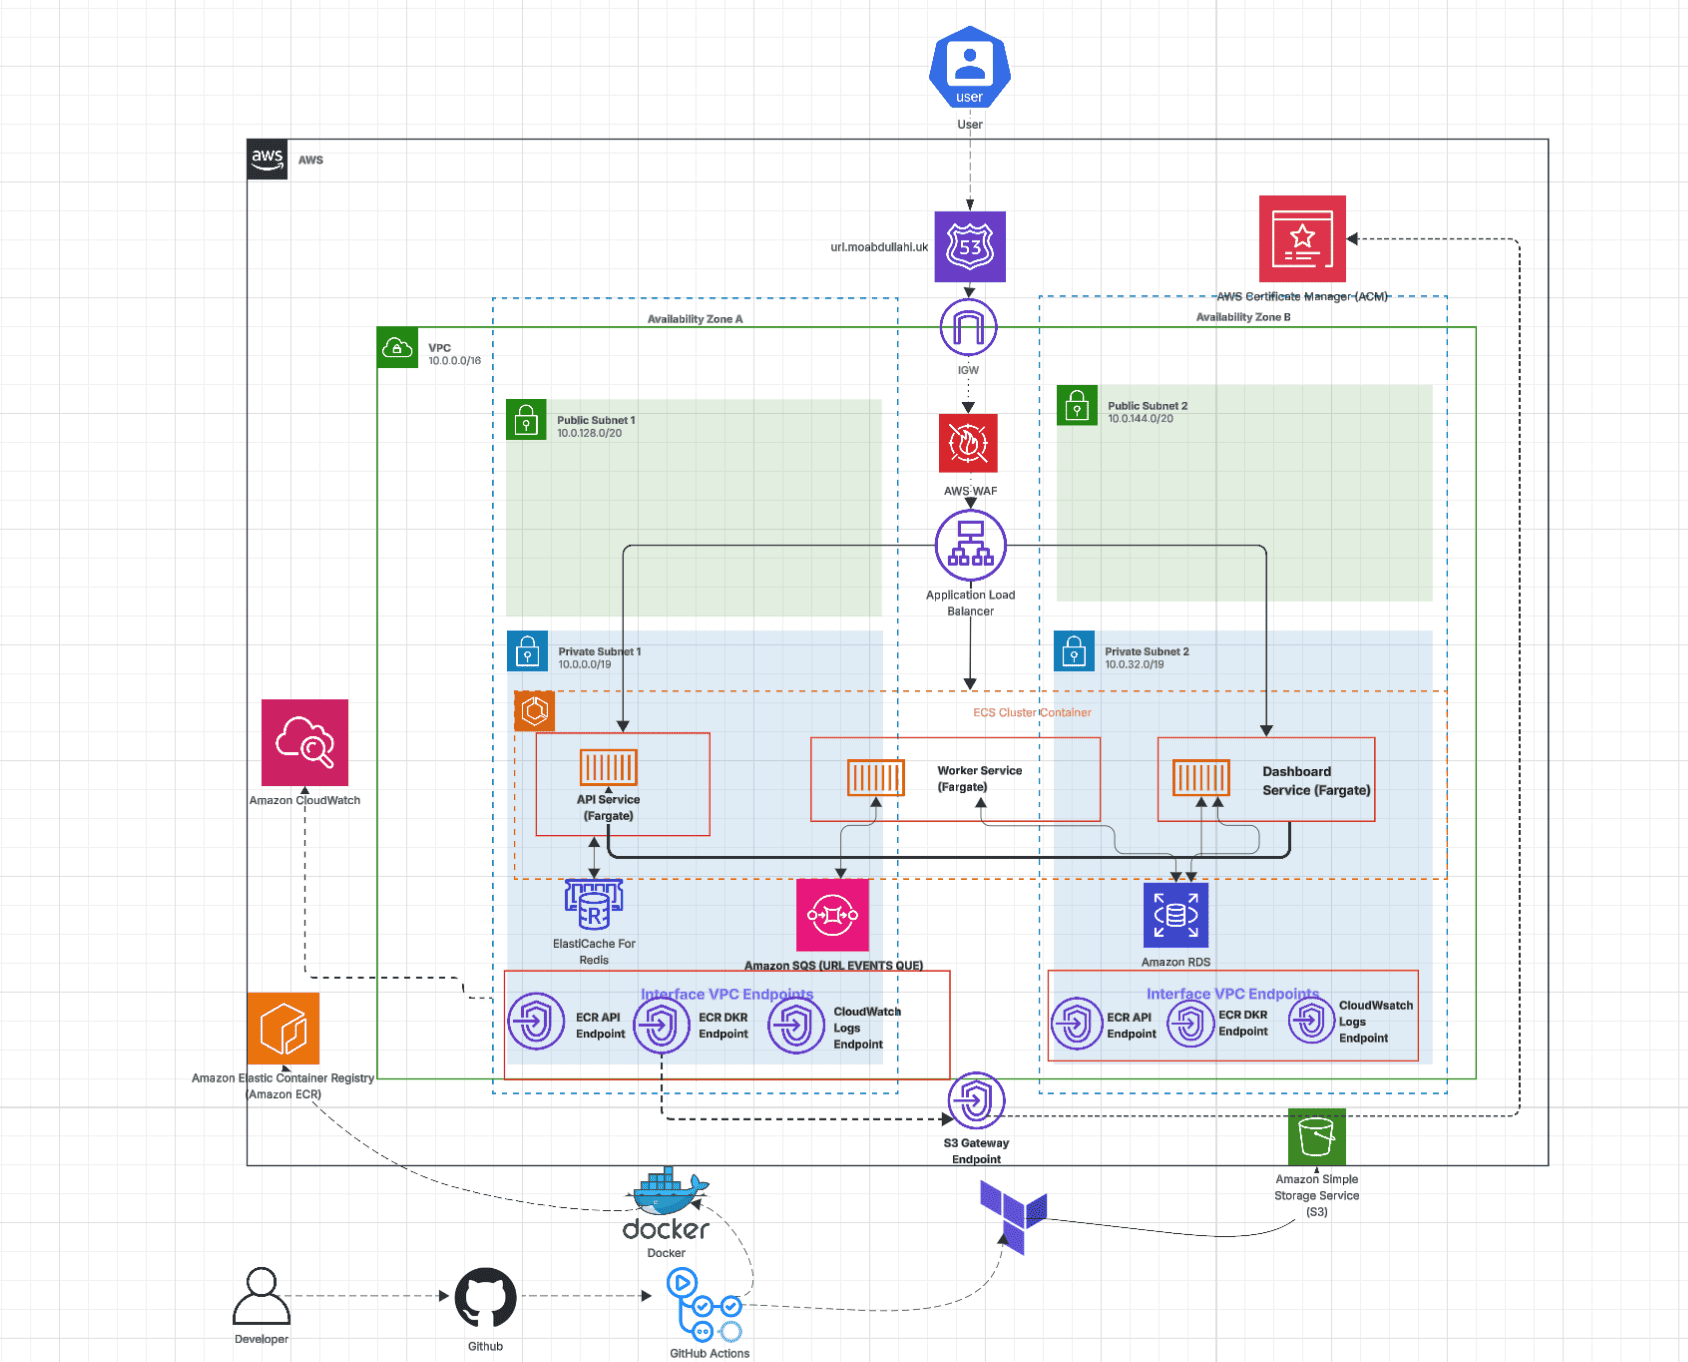Select the Worker Service container icon
This screenshot has width=1688, height=1362.
coord(876,777)
